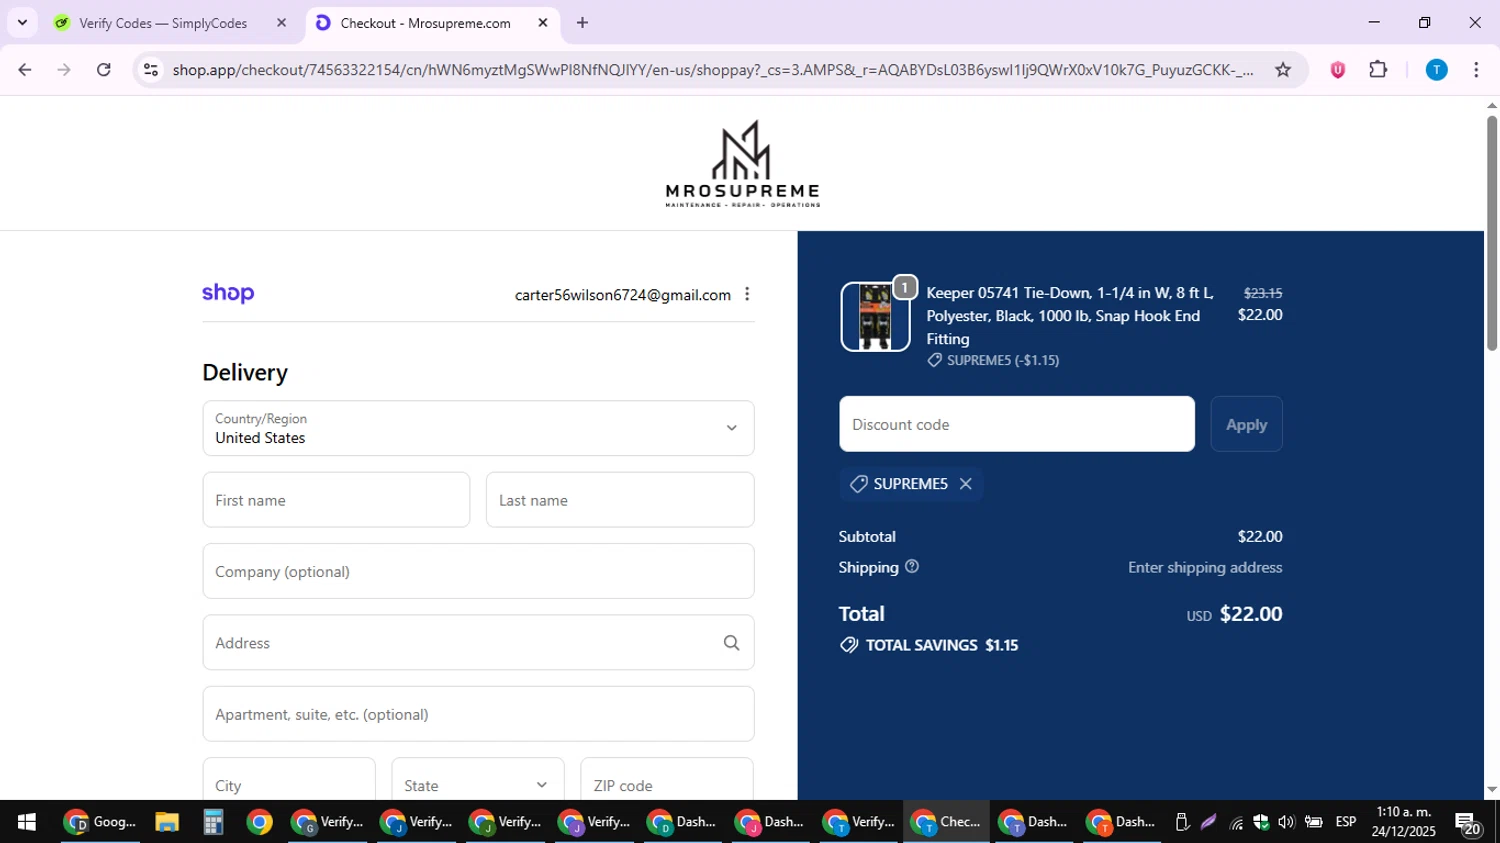Reload the checkout page

pyautogui.click(x=104, y=70)
